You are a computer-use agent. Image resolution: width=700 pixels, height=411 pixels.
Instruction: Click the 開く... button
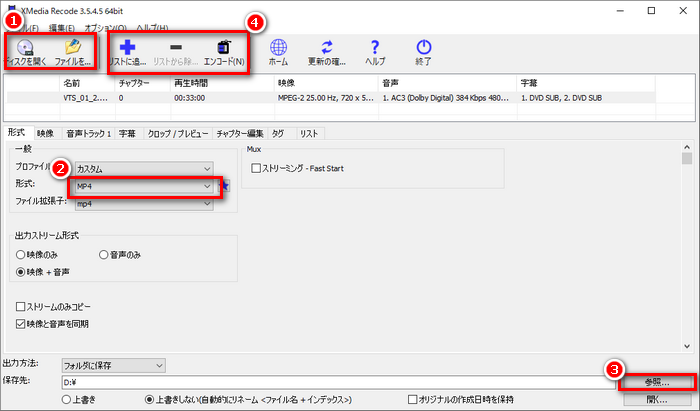tap(657, 399)
